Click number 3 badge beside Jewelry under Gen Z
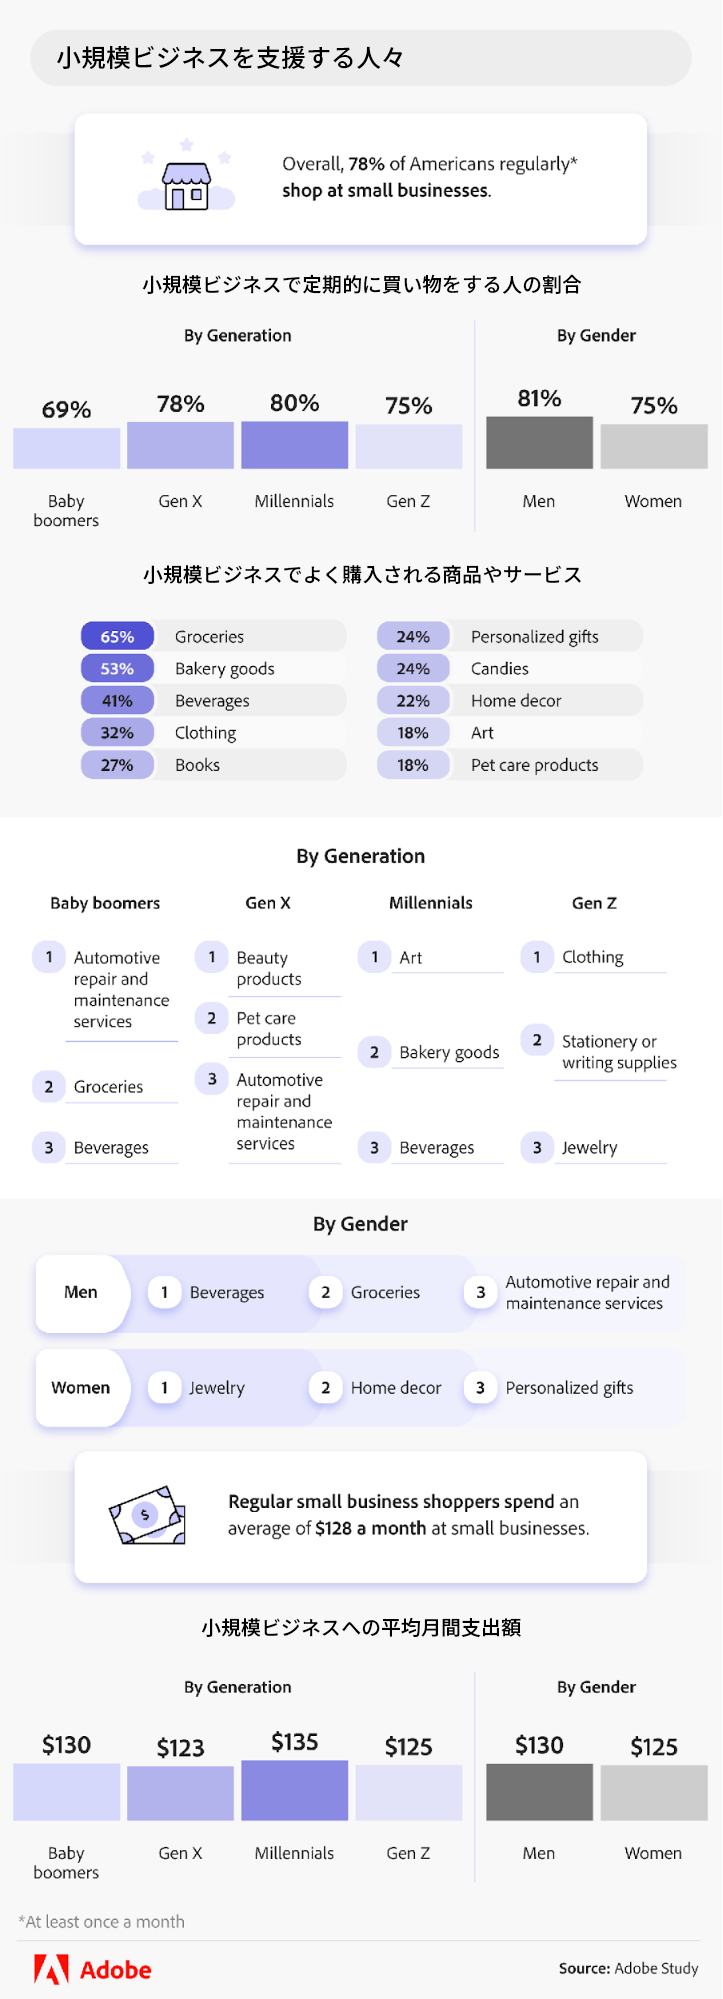Viewport: 723px width, 1999px height. (x=537, y=1147)
